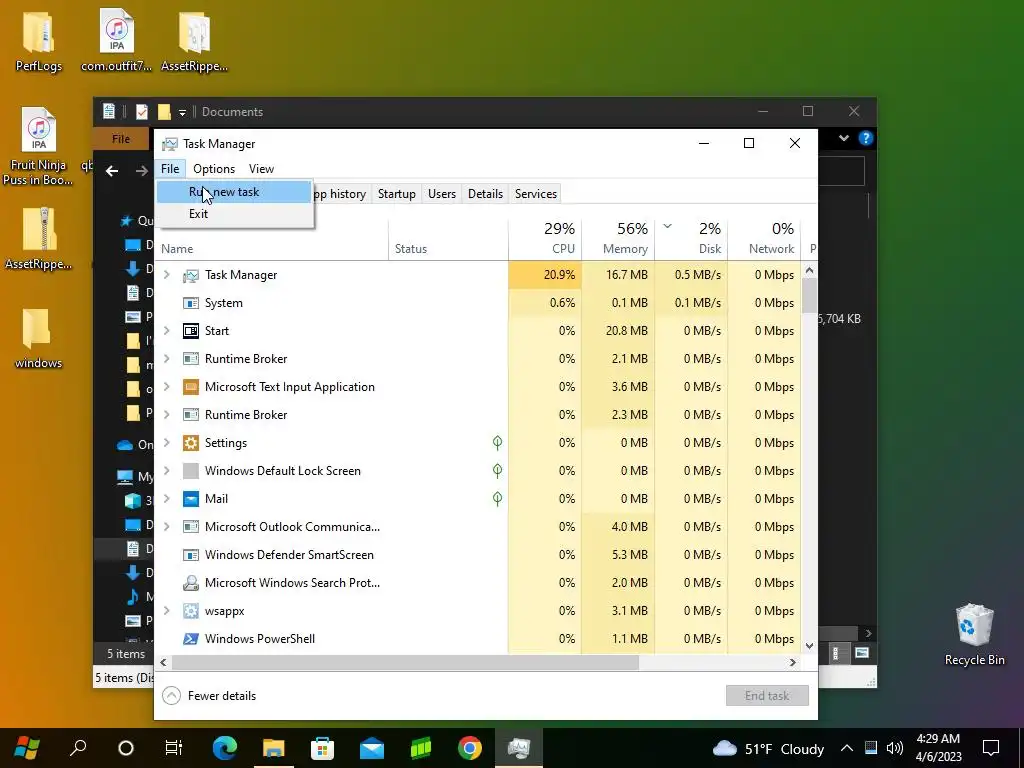Click the scroll down arrow of process list

[x=809, y=646]
